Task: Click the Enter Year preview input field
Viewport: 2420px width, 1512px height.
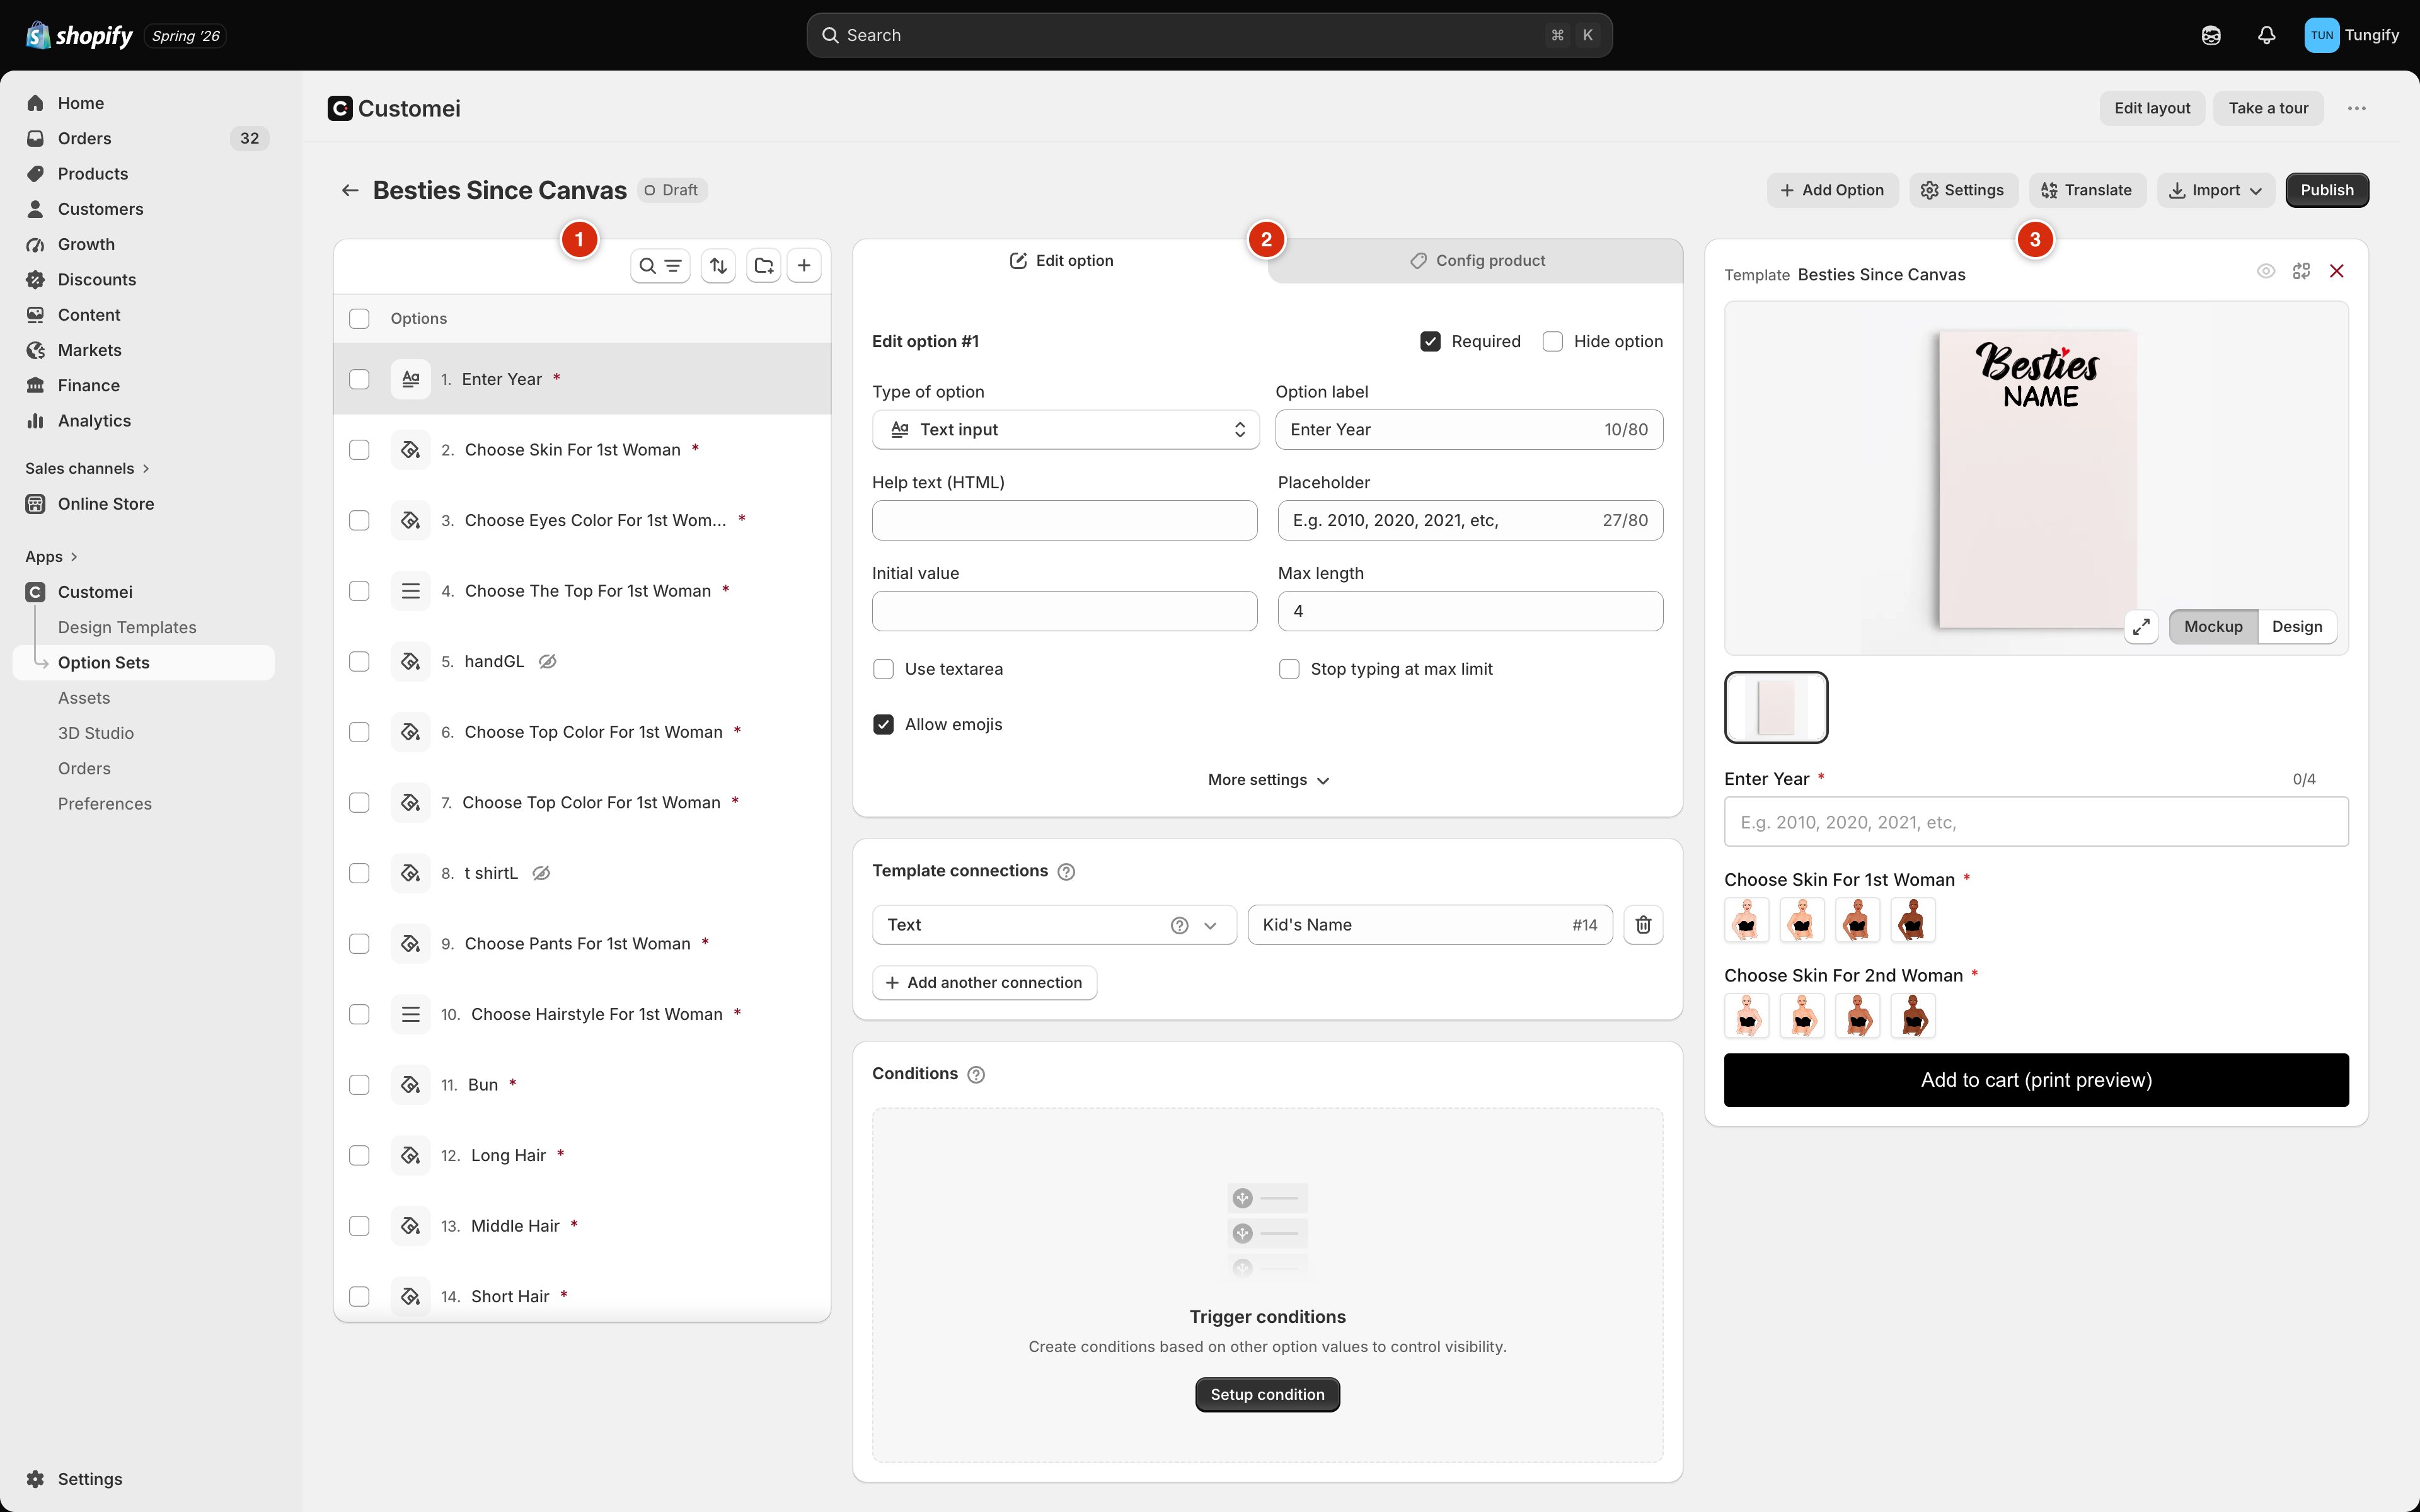Action: [2036, 822]
